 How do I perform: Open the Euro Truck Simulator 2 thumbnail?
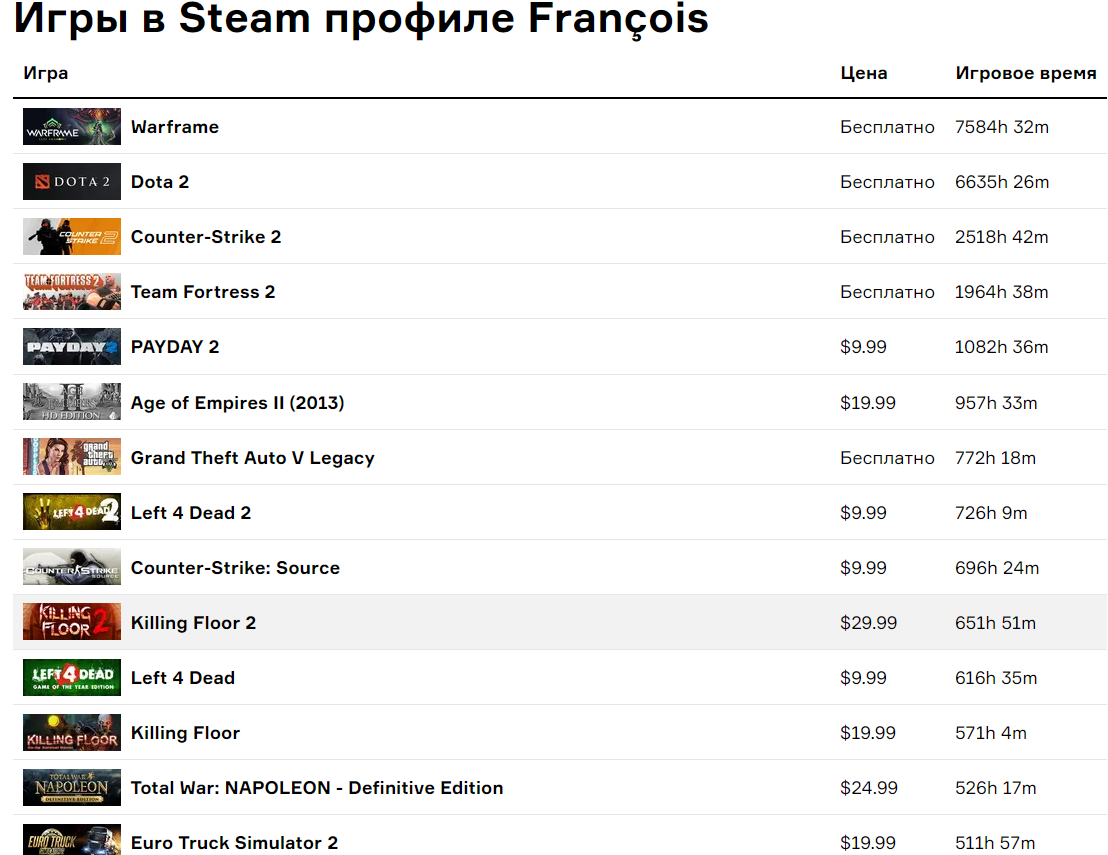(x=72, y=841)
